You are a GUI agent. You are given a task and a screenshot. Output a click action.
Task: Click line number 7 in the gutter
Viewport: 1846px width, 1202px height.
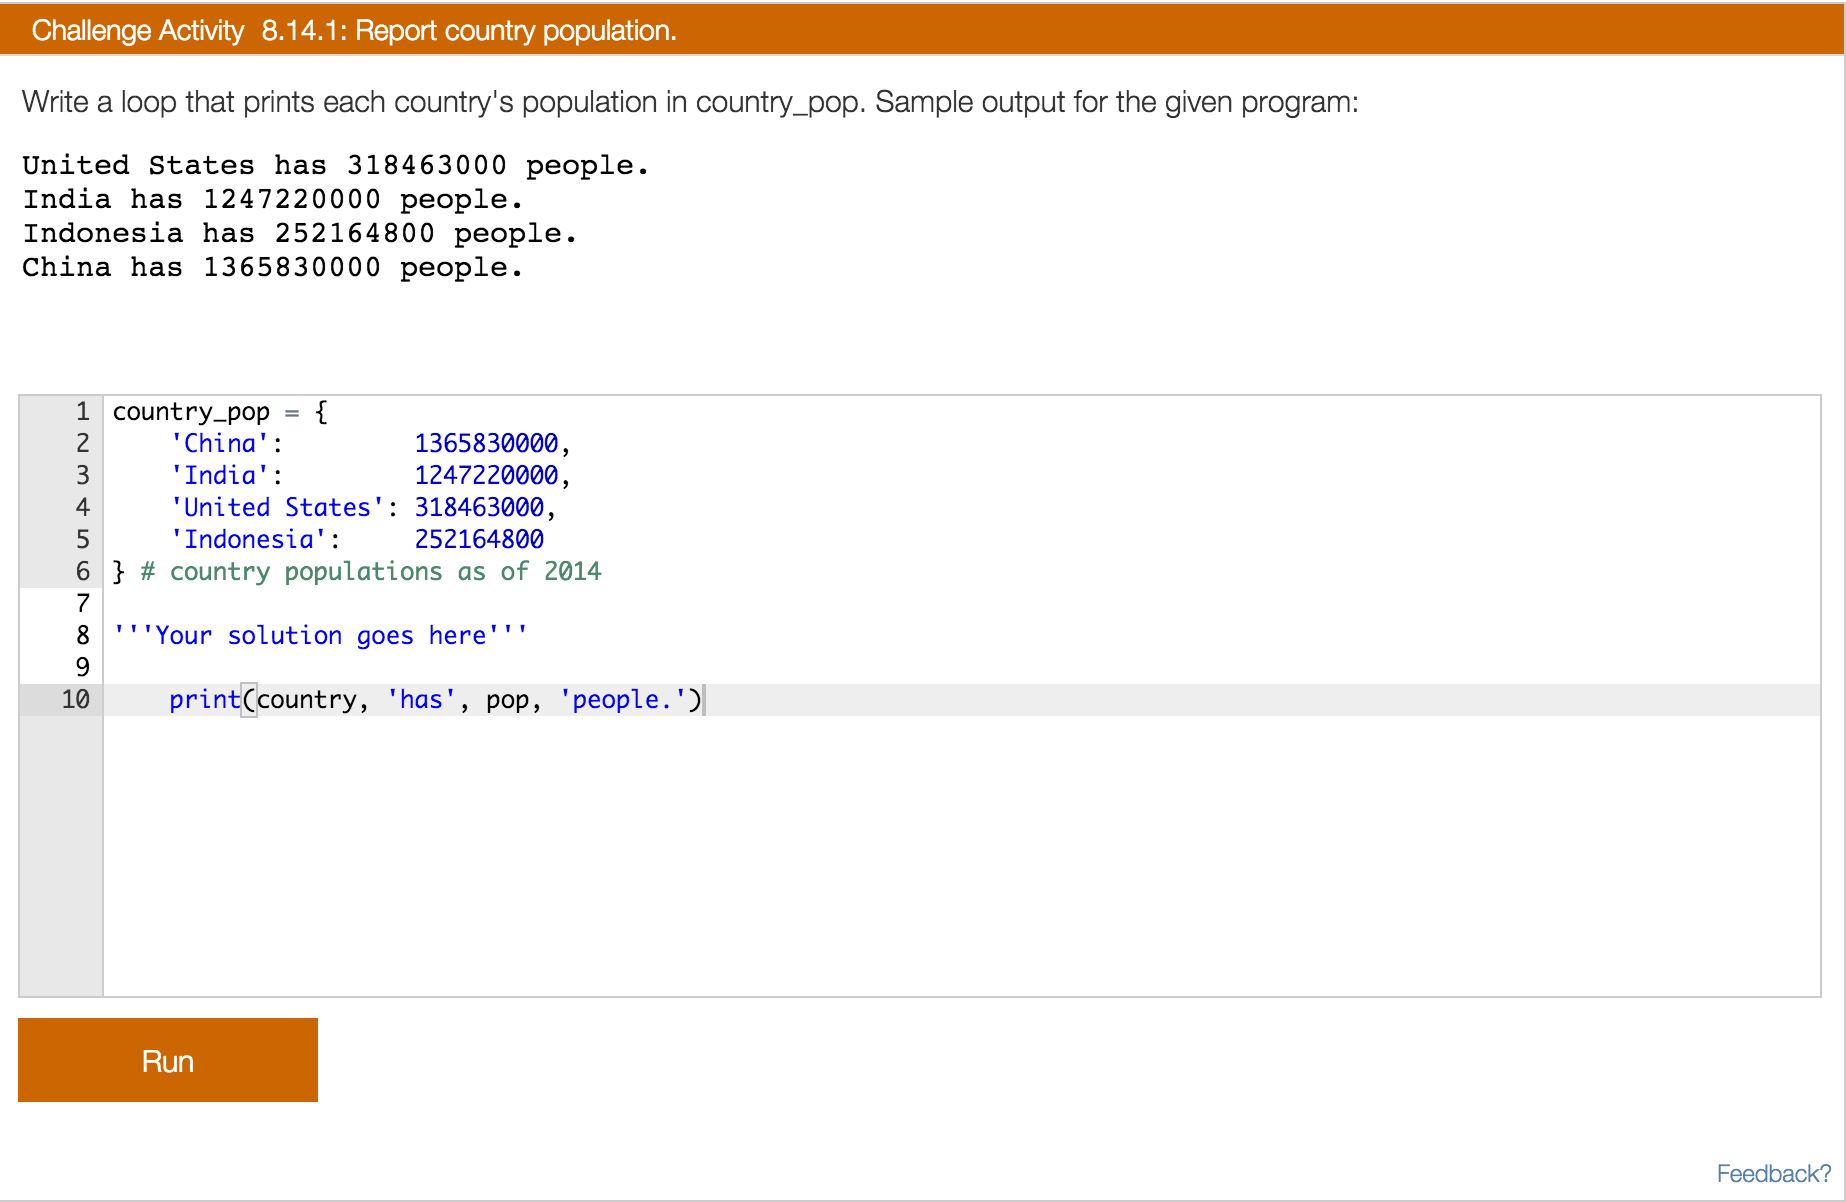click(83, 604)
